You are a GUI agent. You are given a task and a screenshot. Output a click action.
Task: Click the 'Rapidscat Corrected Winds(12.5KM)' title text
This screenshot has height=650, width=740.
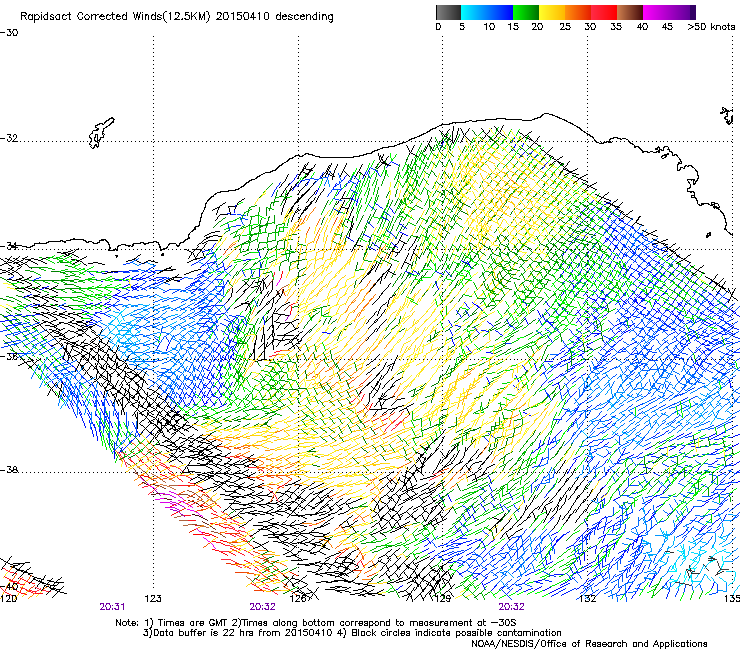tap(115, 17)
